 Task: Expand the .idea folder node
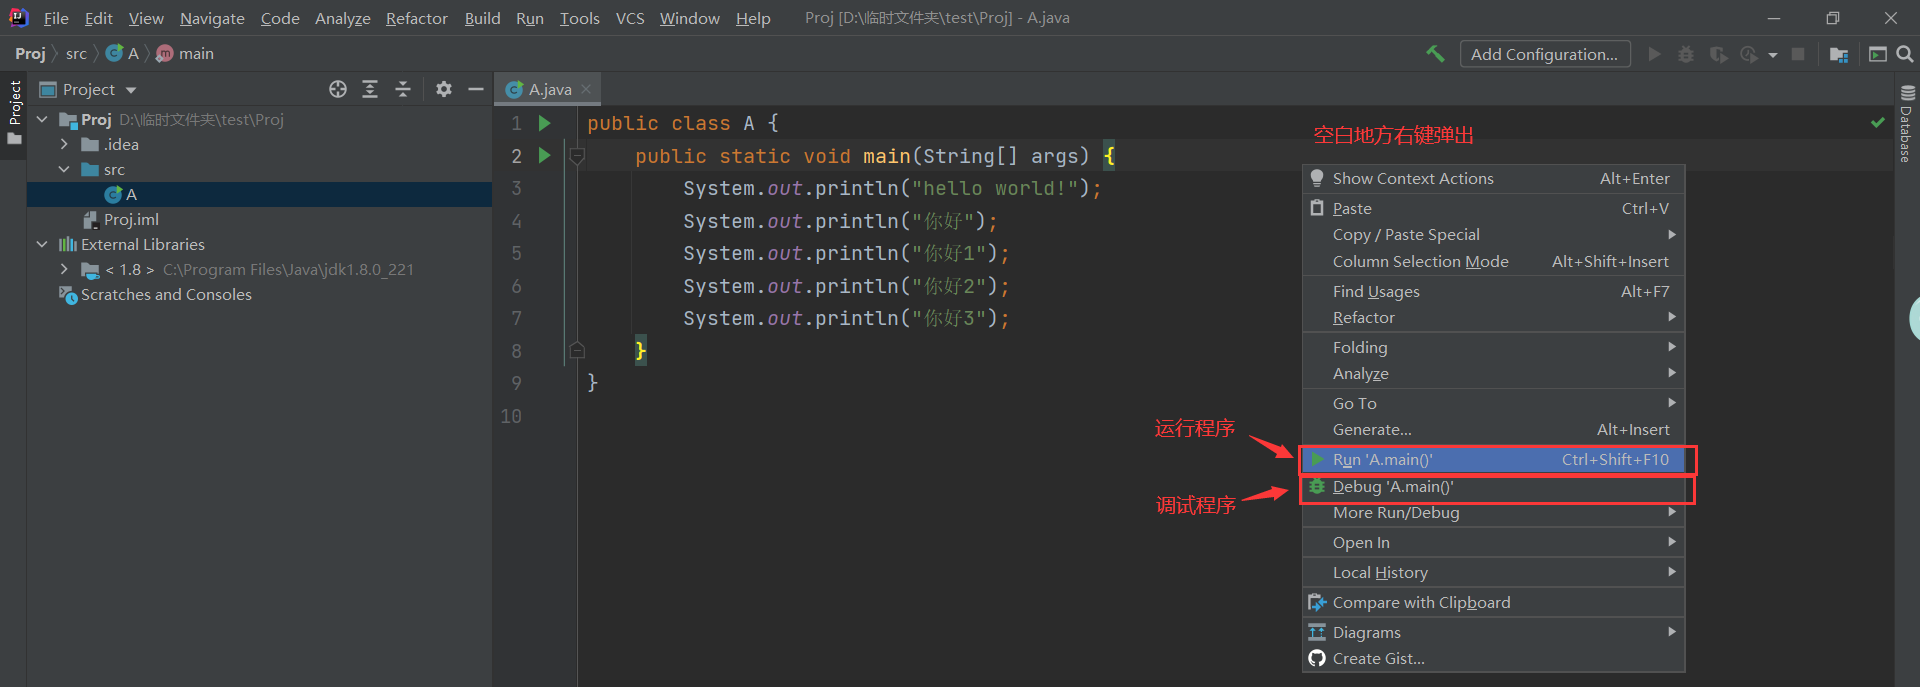(x=64, y=144)
